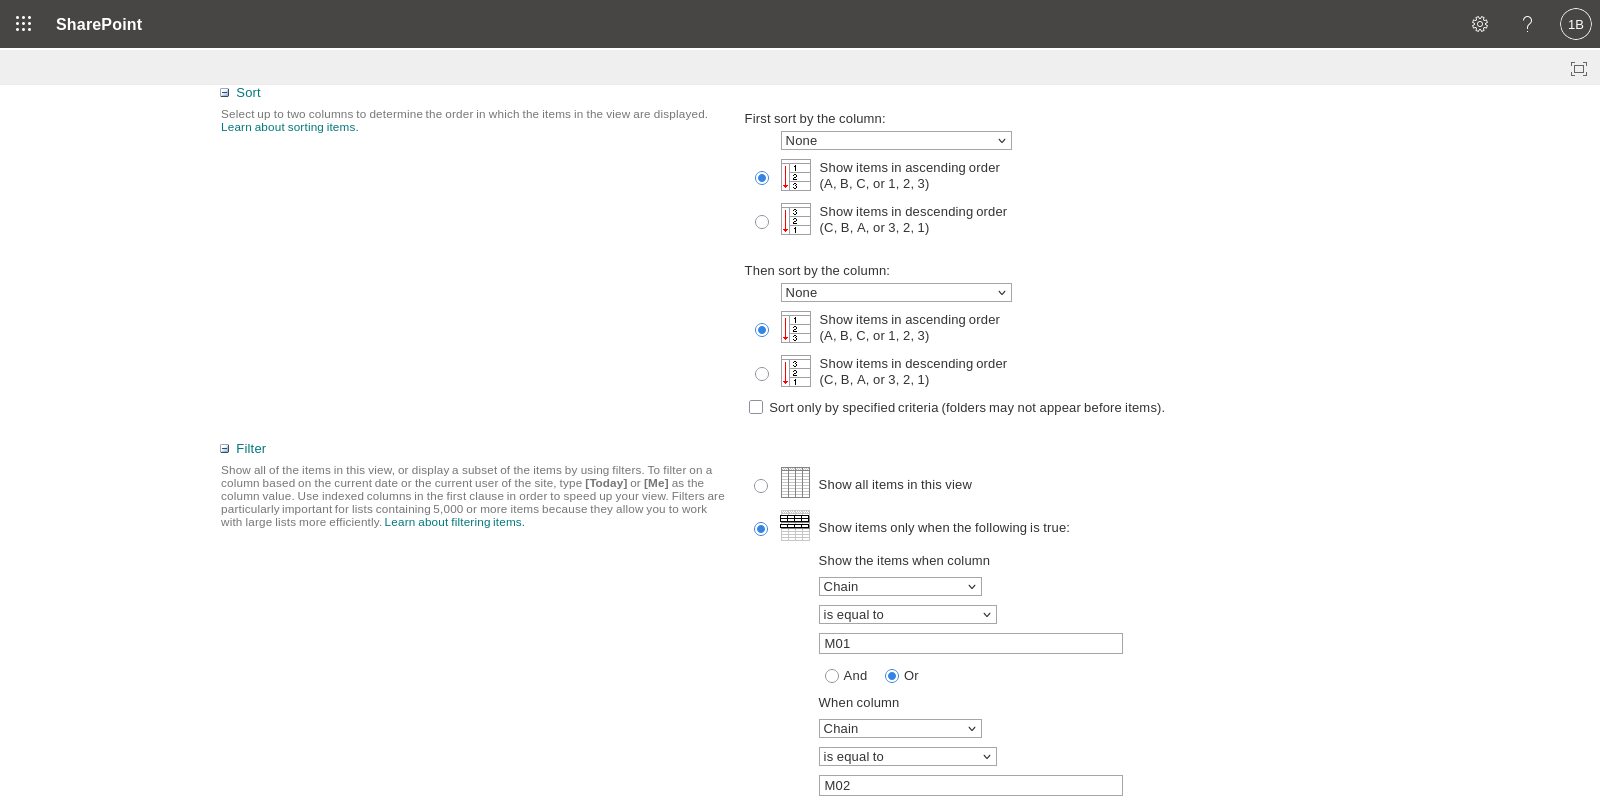Choose the Or filter operator

point(892,676)
